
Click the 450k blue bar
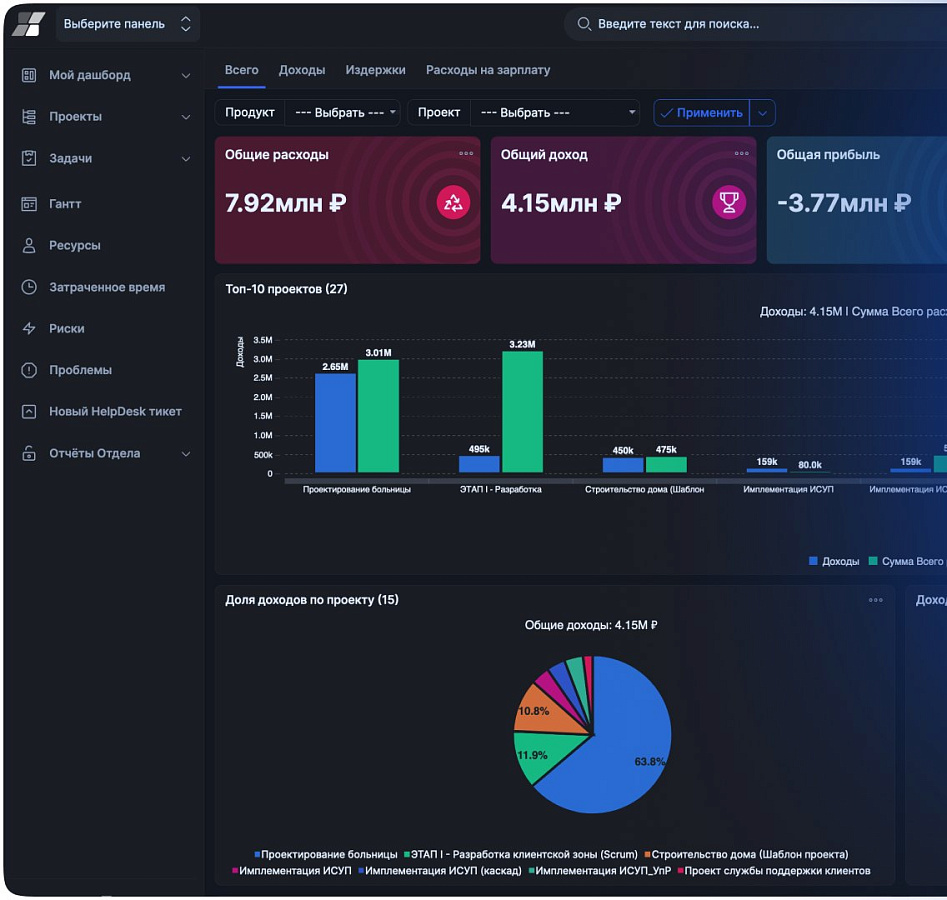(623, 465)
